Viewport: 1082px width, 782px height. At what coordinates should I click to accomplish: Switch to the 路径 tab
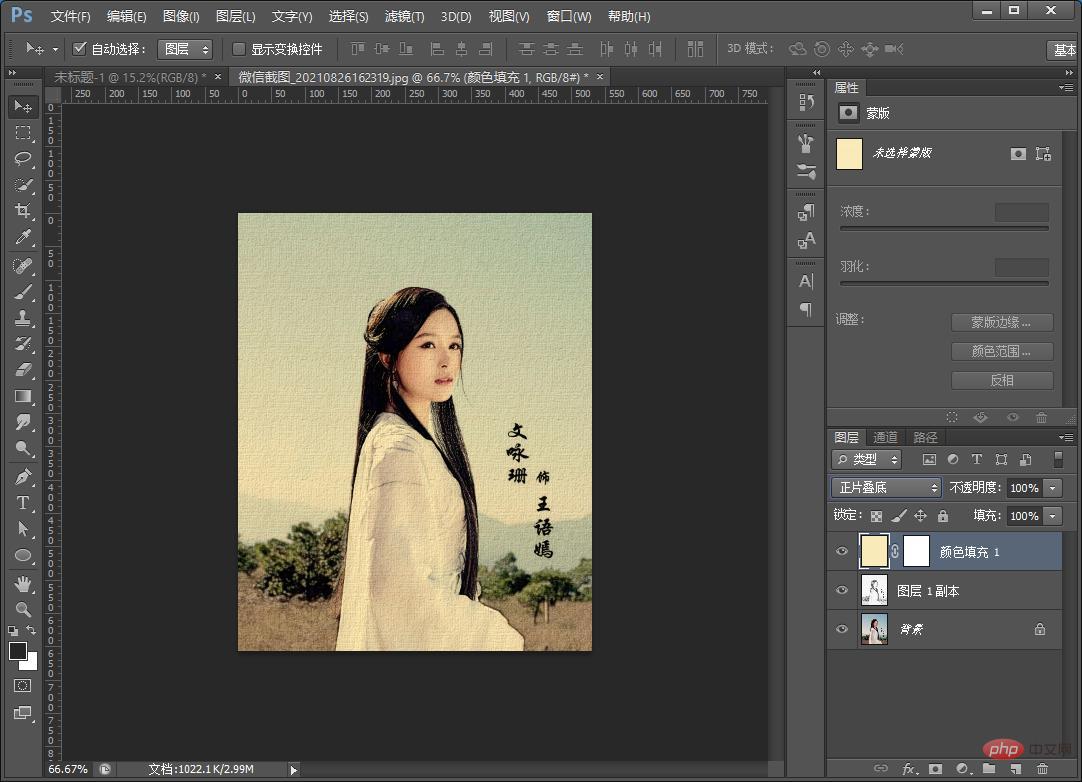tap(925, 437)
